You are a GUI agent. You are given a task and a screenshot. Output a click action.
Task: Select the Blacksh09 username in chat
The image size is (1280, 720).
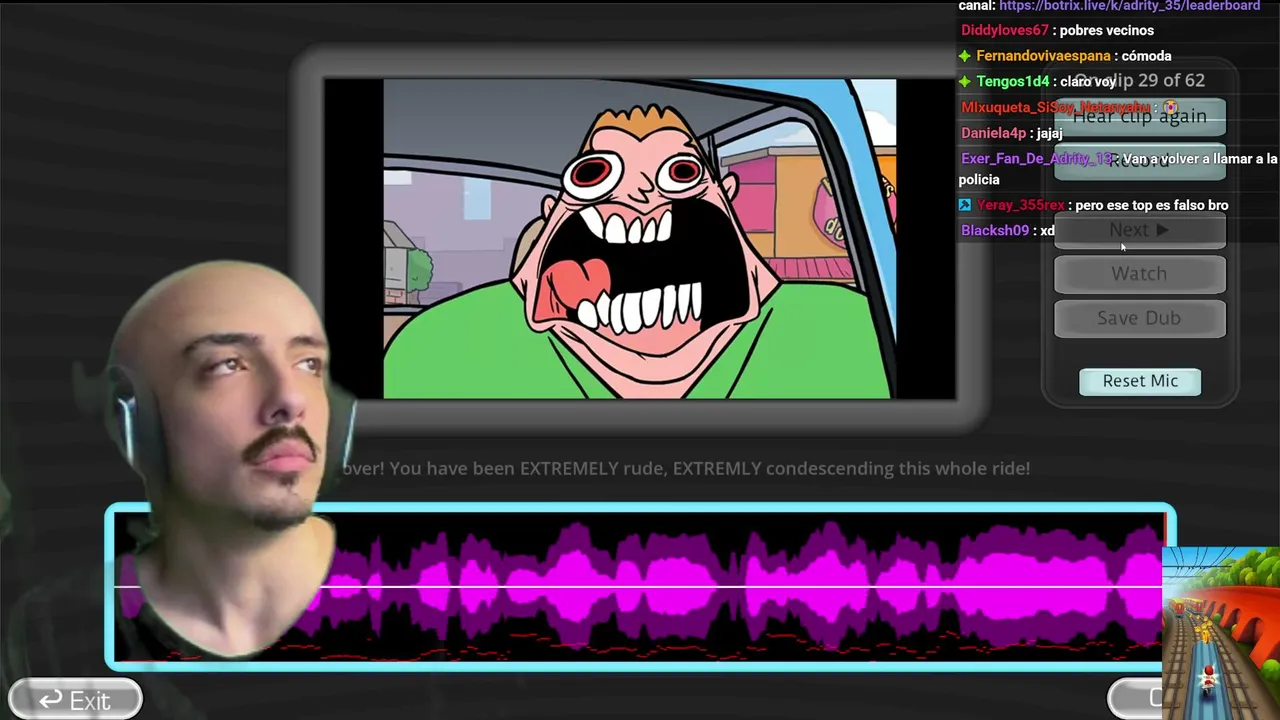point(995,230)
